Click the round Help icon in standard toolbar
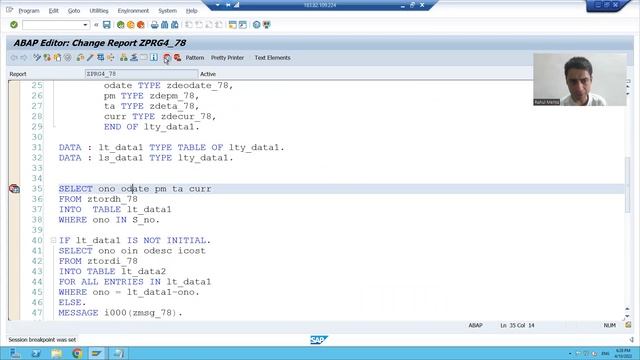The width and height of the screenshot is (640, 360). (256, 25)
